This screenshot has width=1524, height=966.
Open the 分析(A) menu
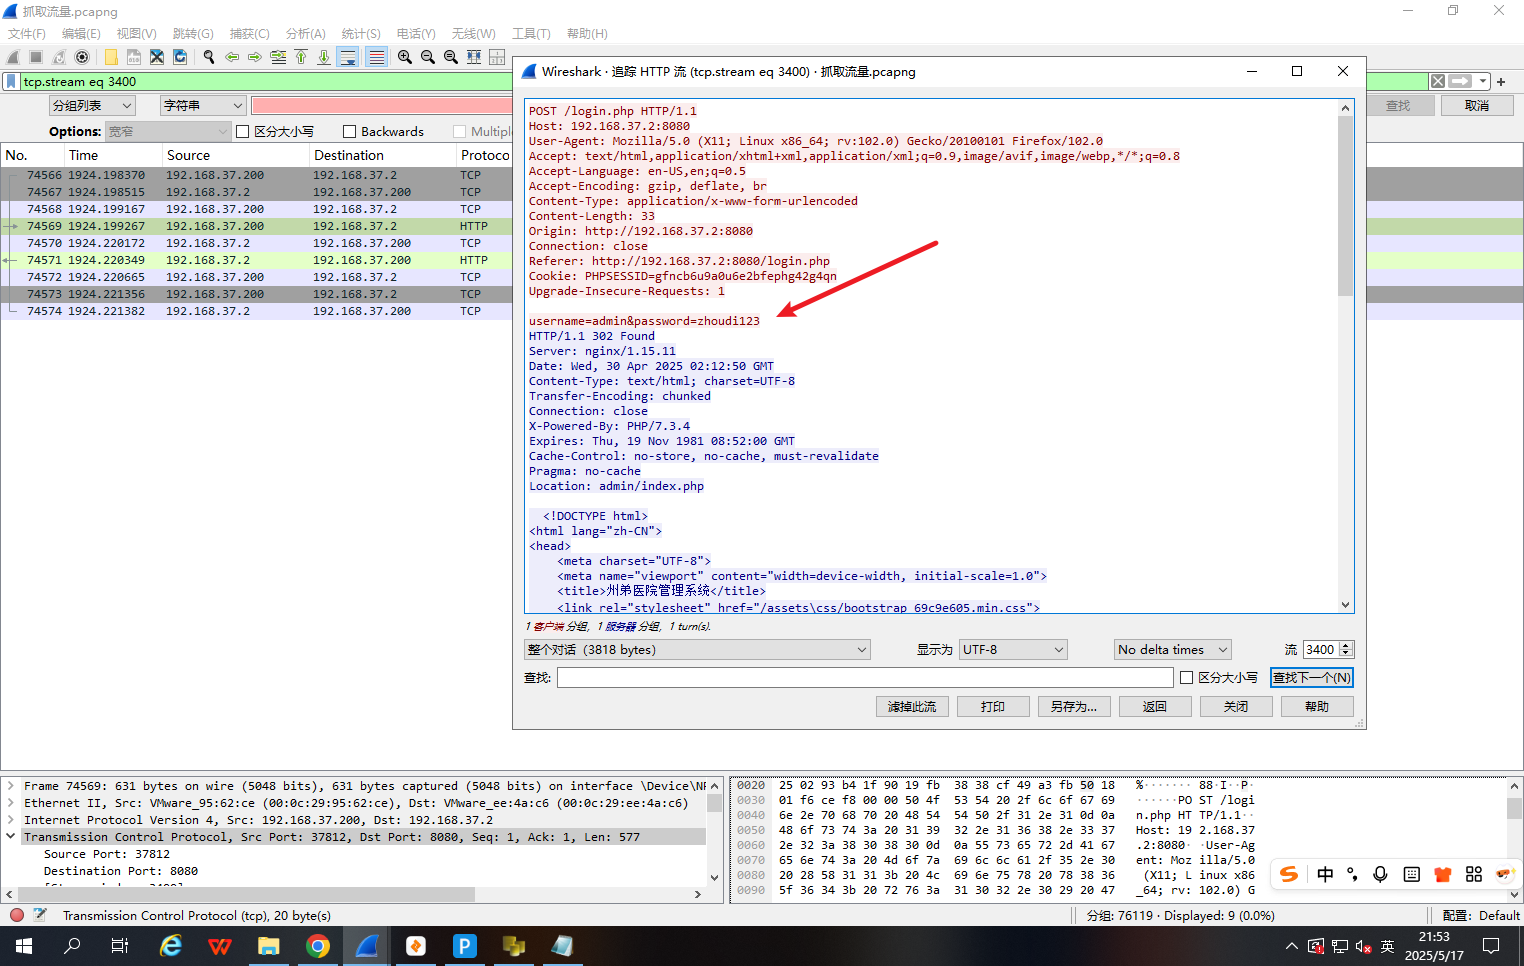[x=306, y=34]
